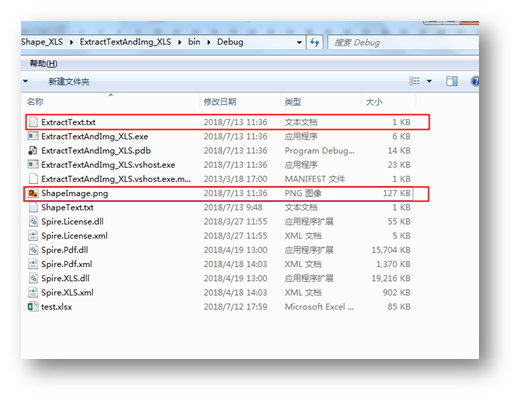Open the 帮助(H) menu
The image size is (521, 401).
click(43, 63)
